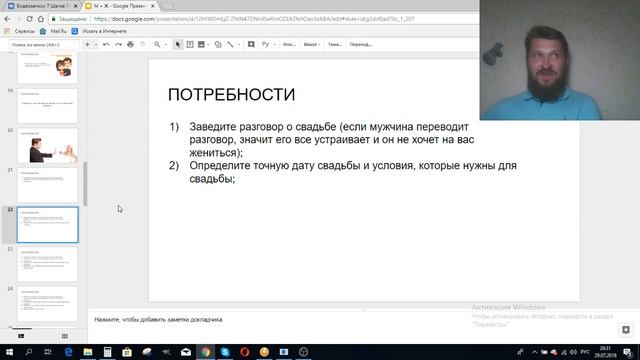Viewport: 640px width, 360px height.
Task: Open Task View on taskbar
Action: click(x=48, y=352)
